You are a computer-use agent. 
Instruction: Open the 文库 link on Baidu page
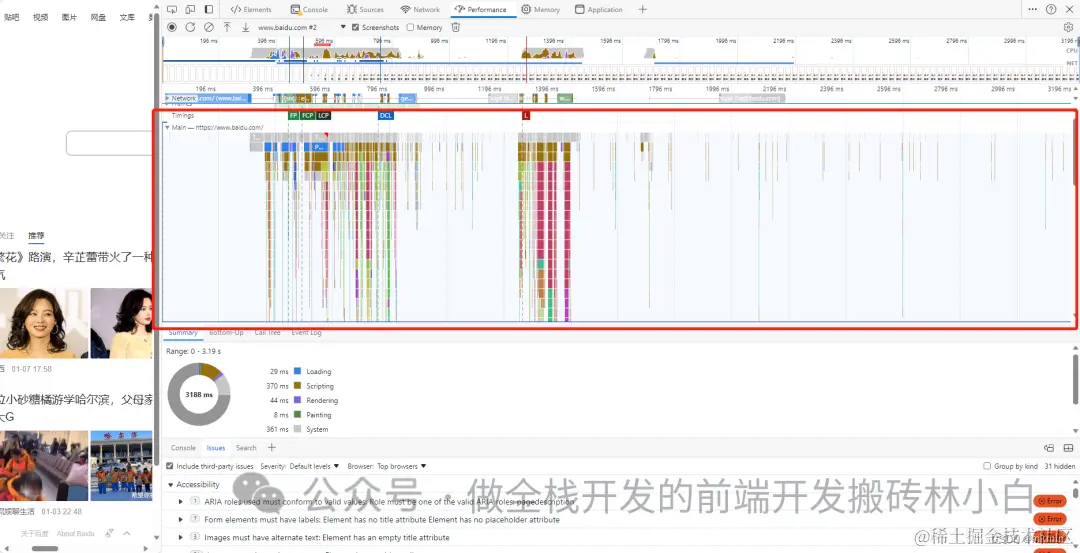coord(127,18)
